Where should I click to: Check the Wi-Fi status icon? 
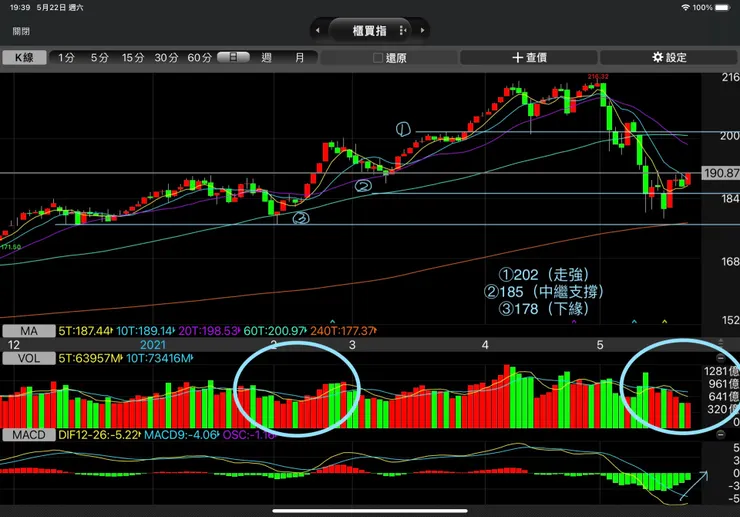click(x=685, y=8)
